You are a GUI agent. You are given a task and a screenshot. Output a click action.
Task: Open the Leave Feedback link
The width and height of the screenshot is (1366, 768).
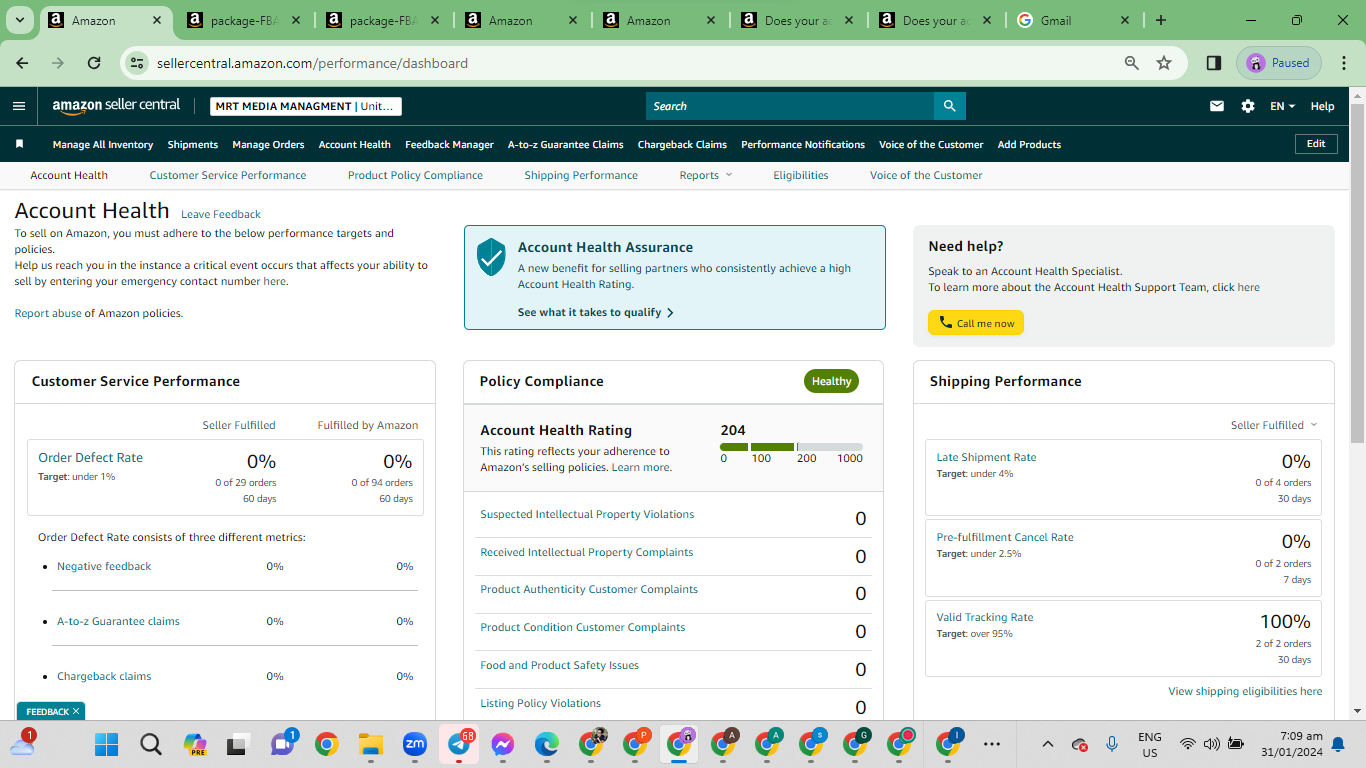221,214
